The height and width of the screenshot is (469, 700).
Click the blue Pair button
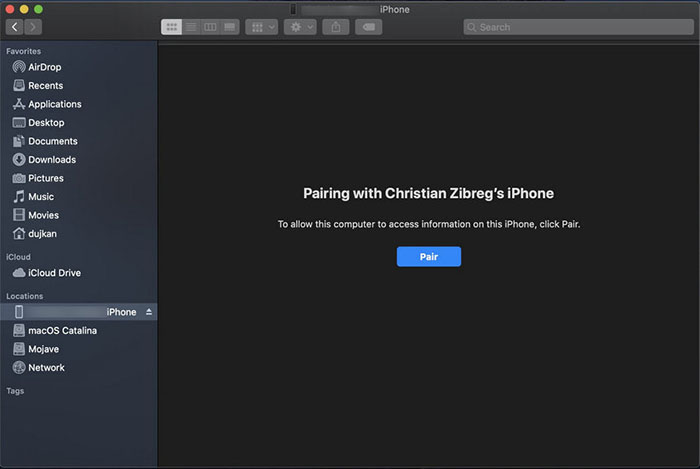[429, 257]
